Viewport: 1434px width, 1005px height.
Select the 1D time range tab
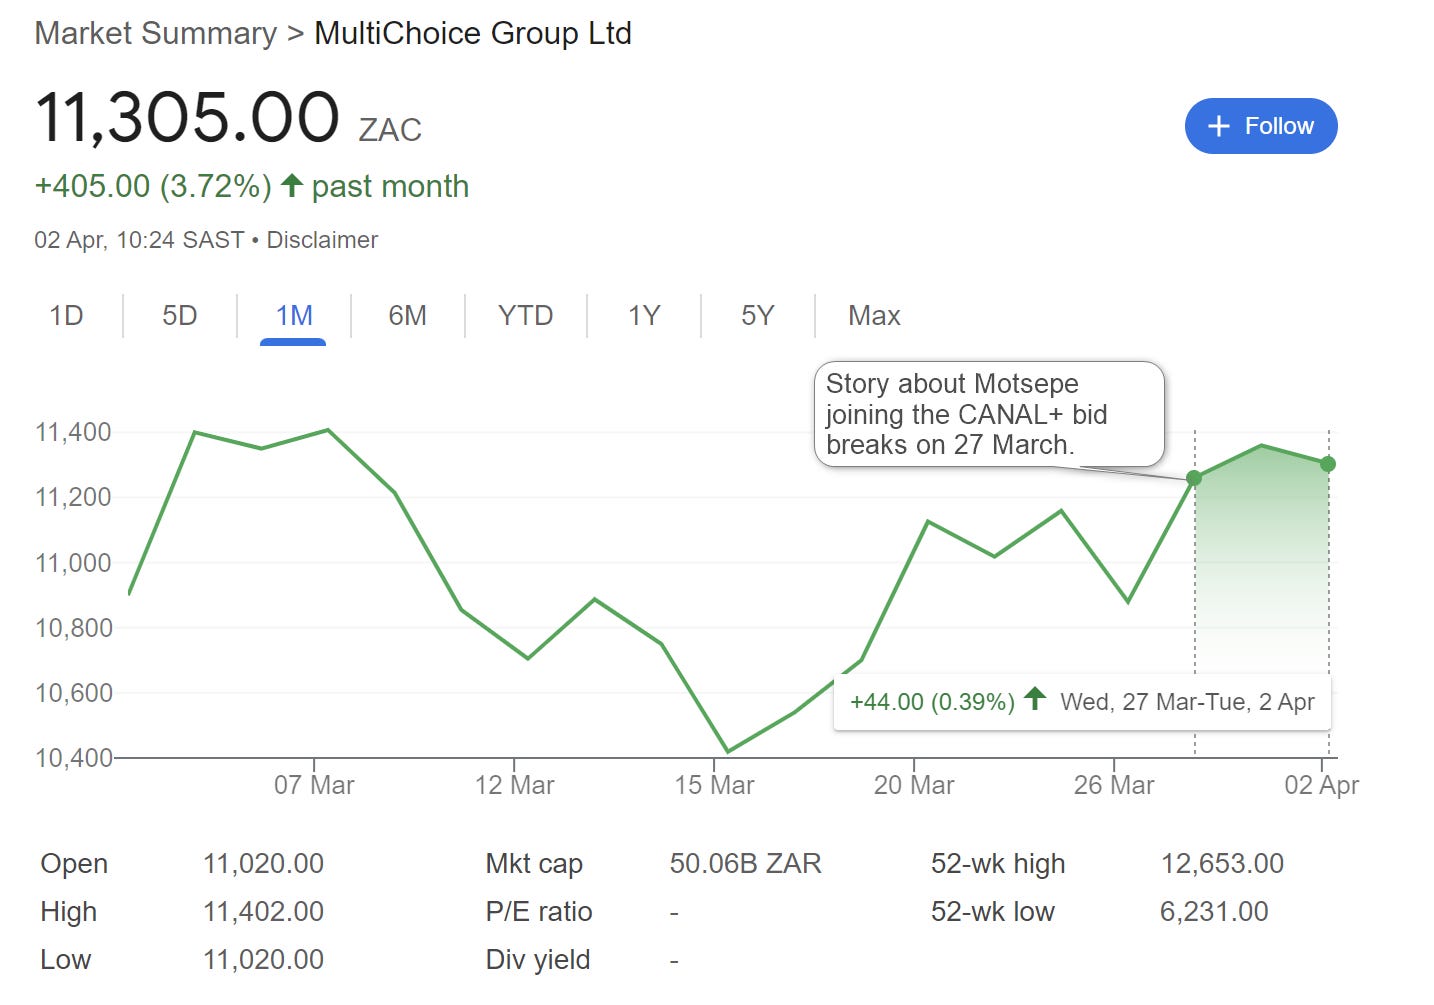coord(66,316)
